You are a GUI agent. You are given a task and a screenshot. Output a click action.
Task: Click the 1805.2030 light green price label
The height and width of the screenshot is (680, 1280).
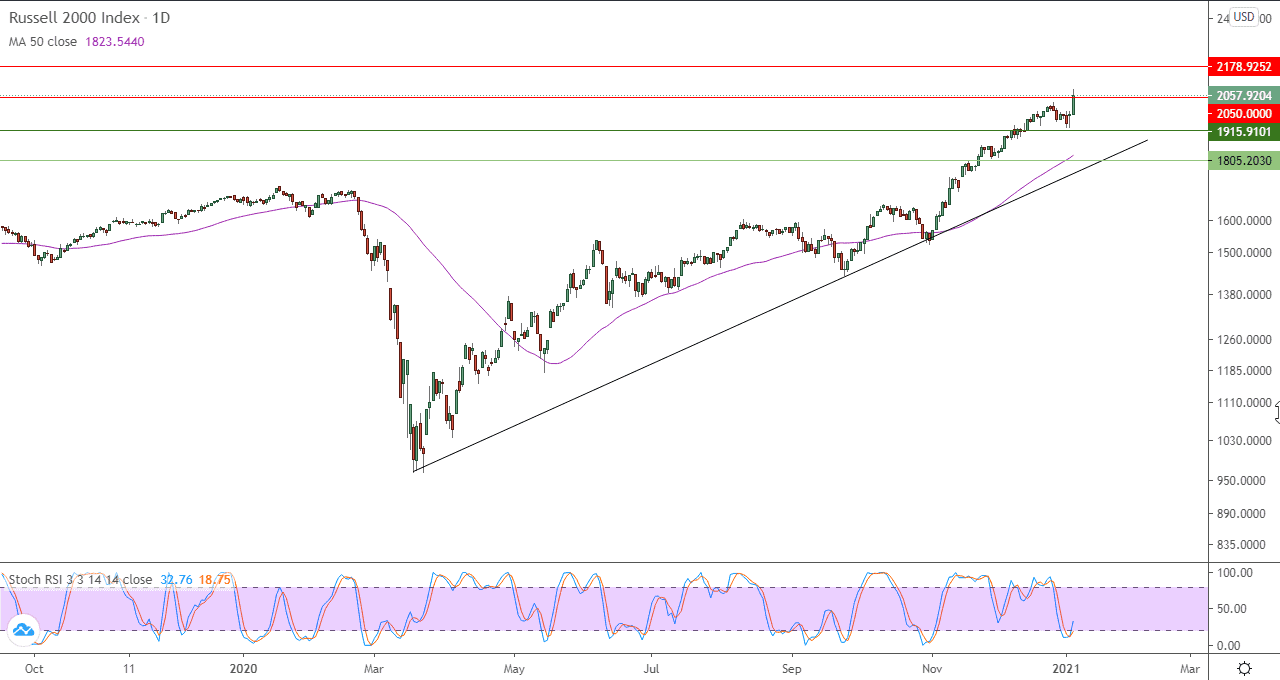coord(1244,161)
